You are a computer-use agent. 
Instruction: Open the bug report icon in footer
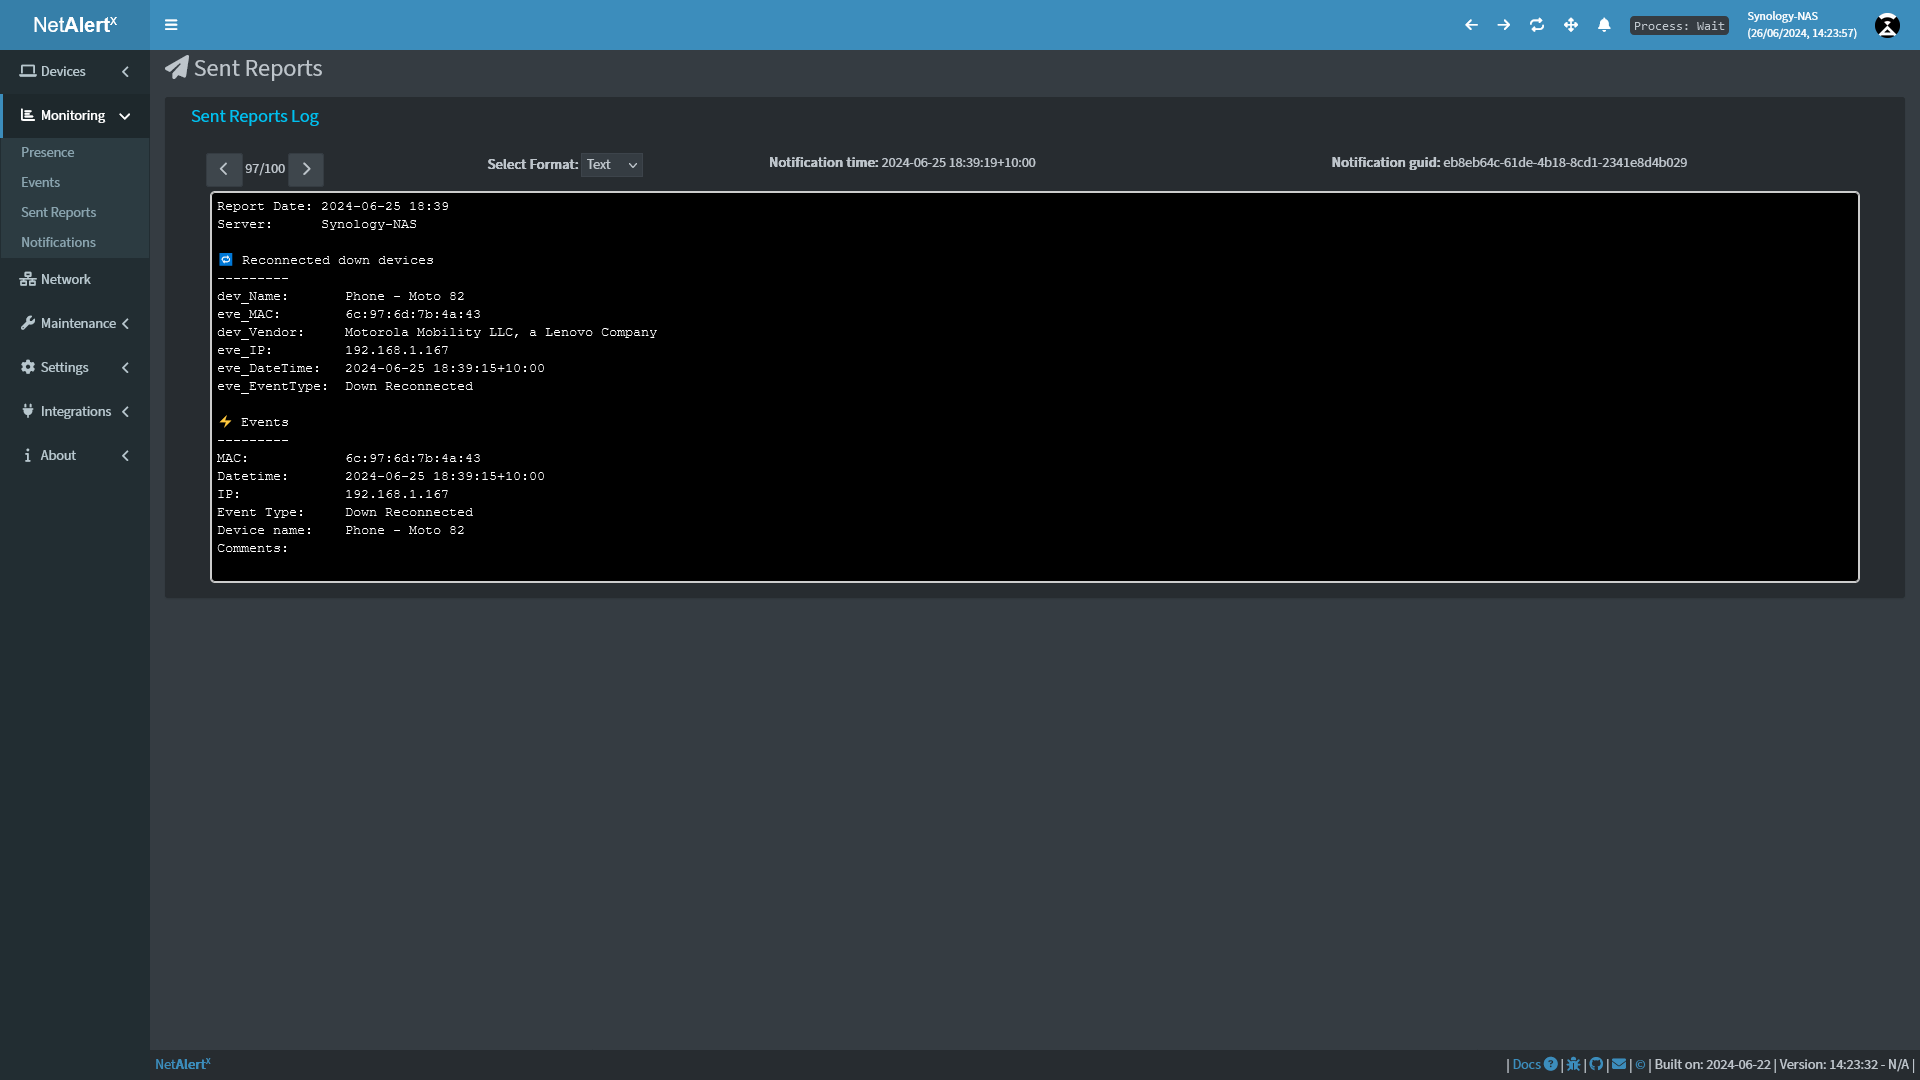point(1573,1064)
